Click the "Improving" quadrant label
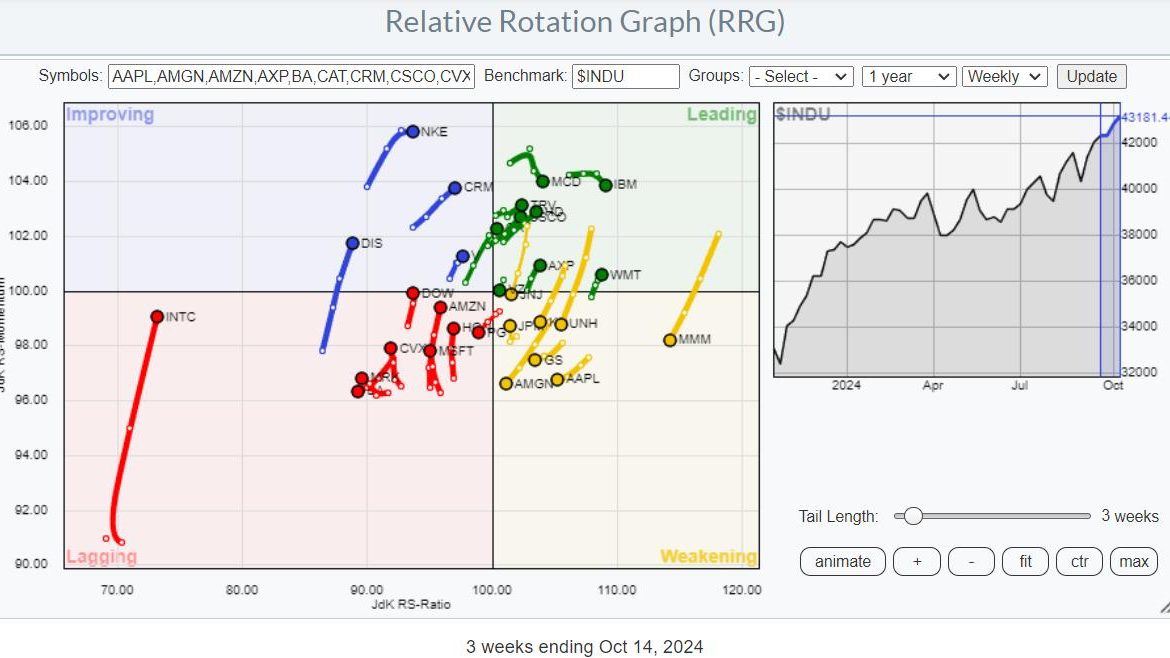Viewport: 1170px width, 658px height. coord(110,114)
